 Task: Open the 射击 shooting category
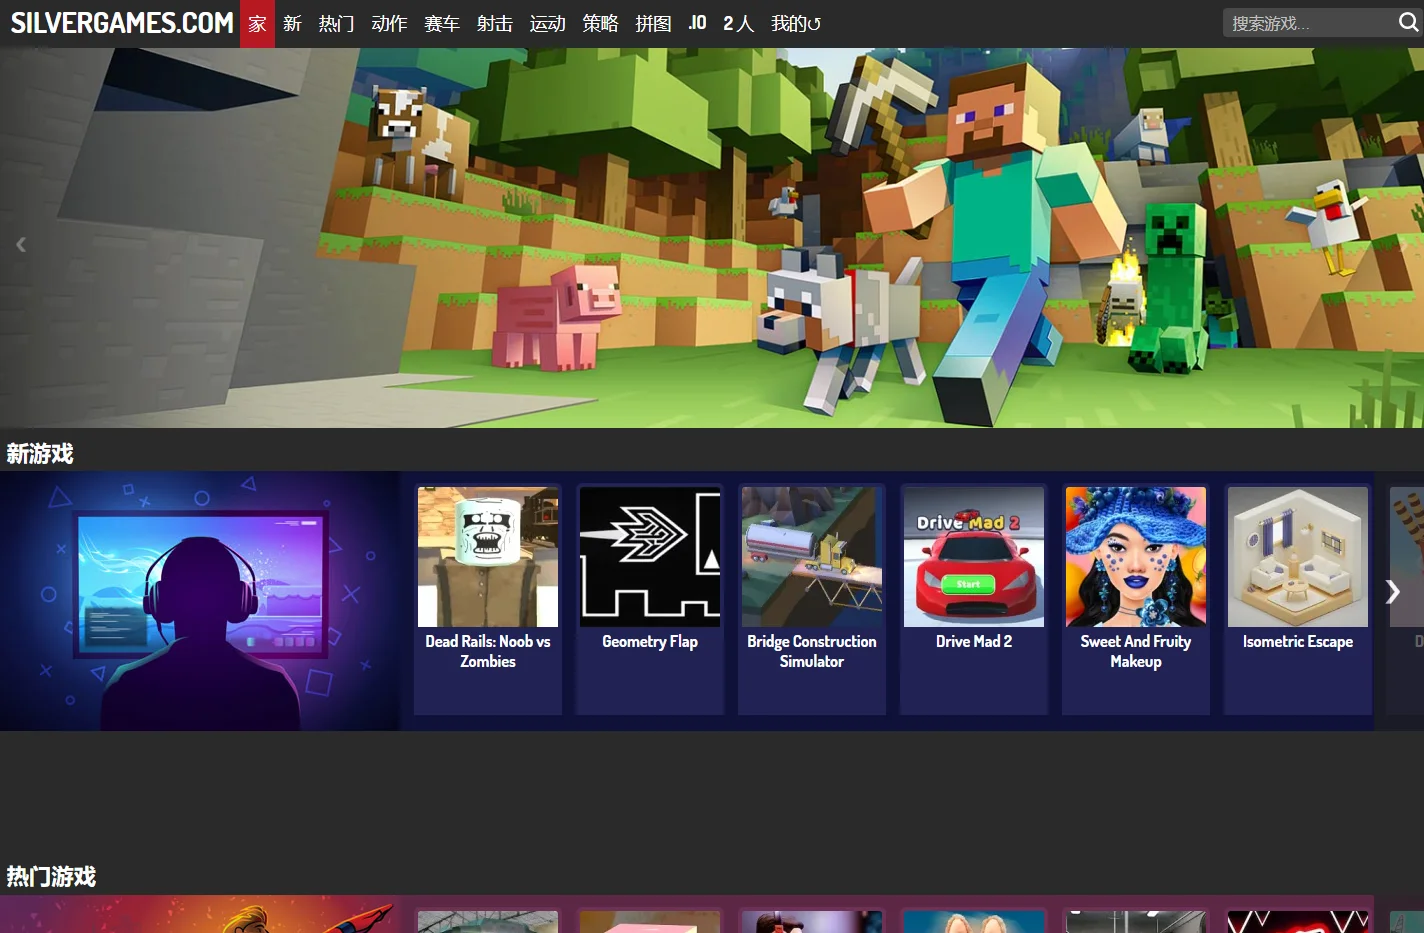(495, 23)
